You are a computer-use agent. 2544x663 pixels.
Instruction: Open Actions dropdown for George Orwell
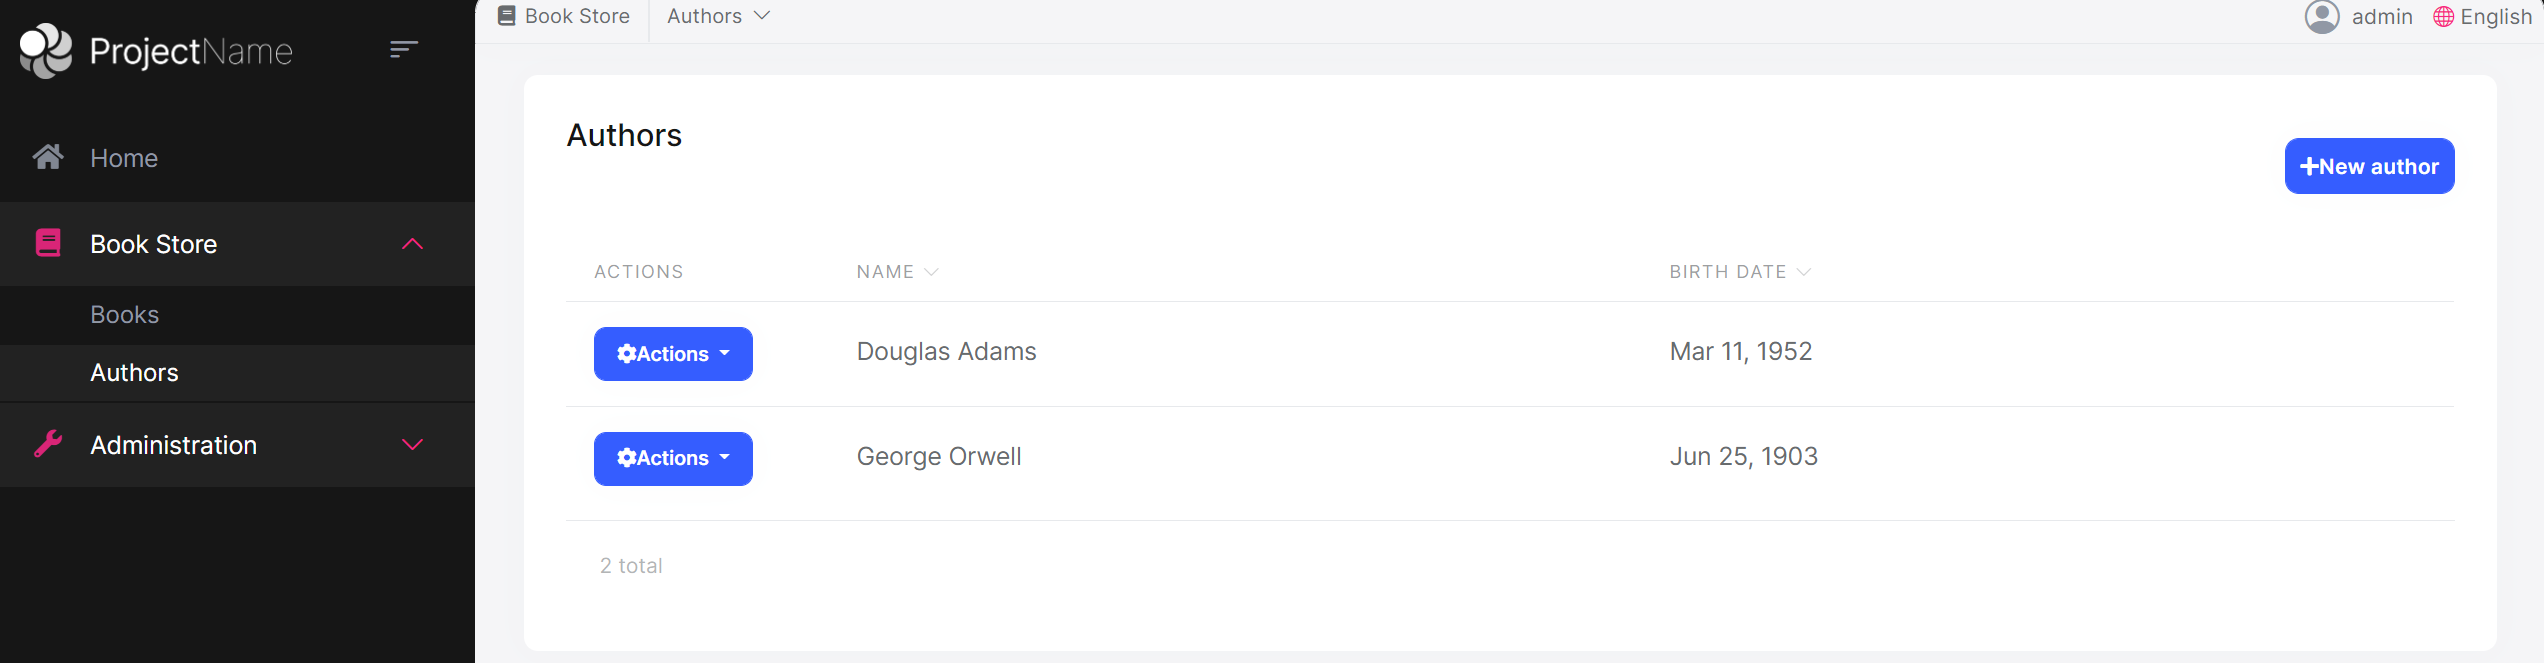tap(673, 458)
